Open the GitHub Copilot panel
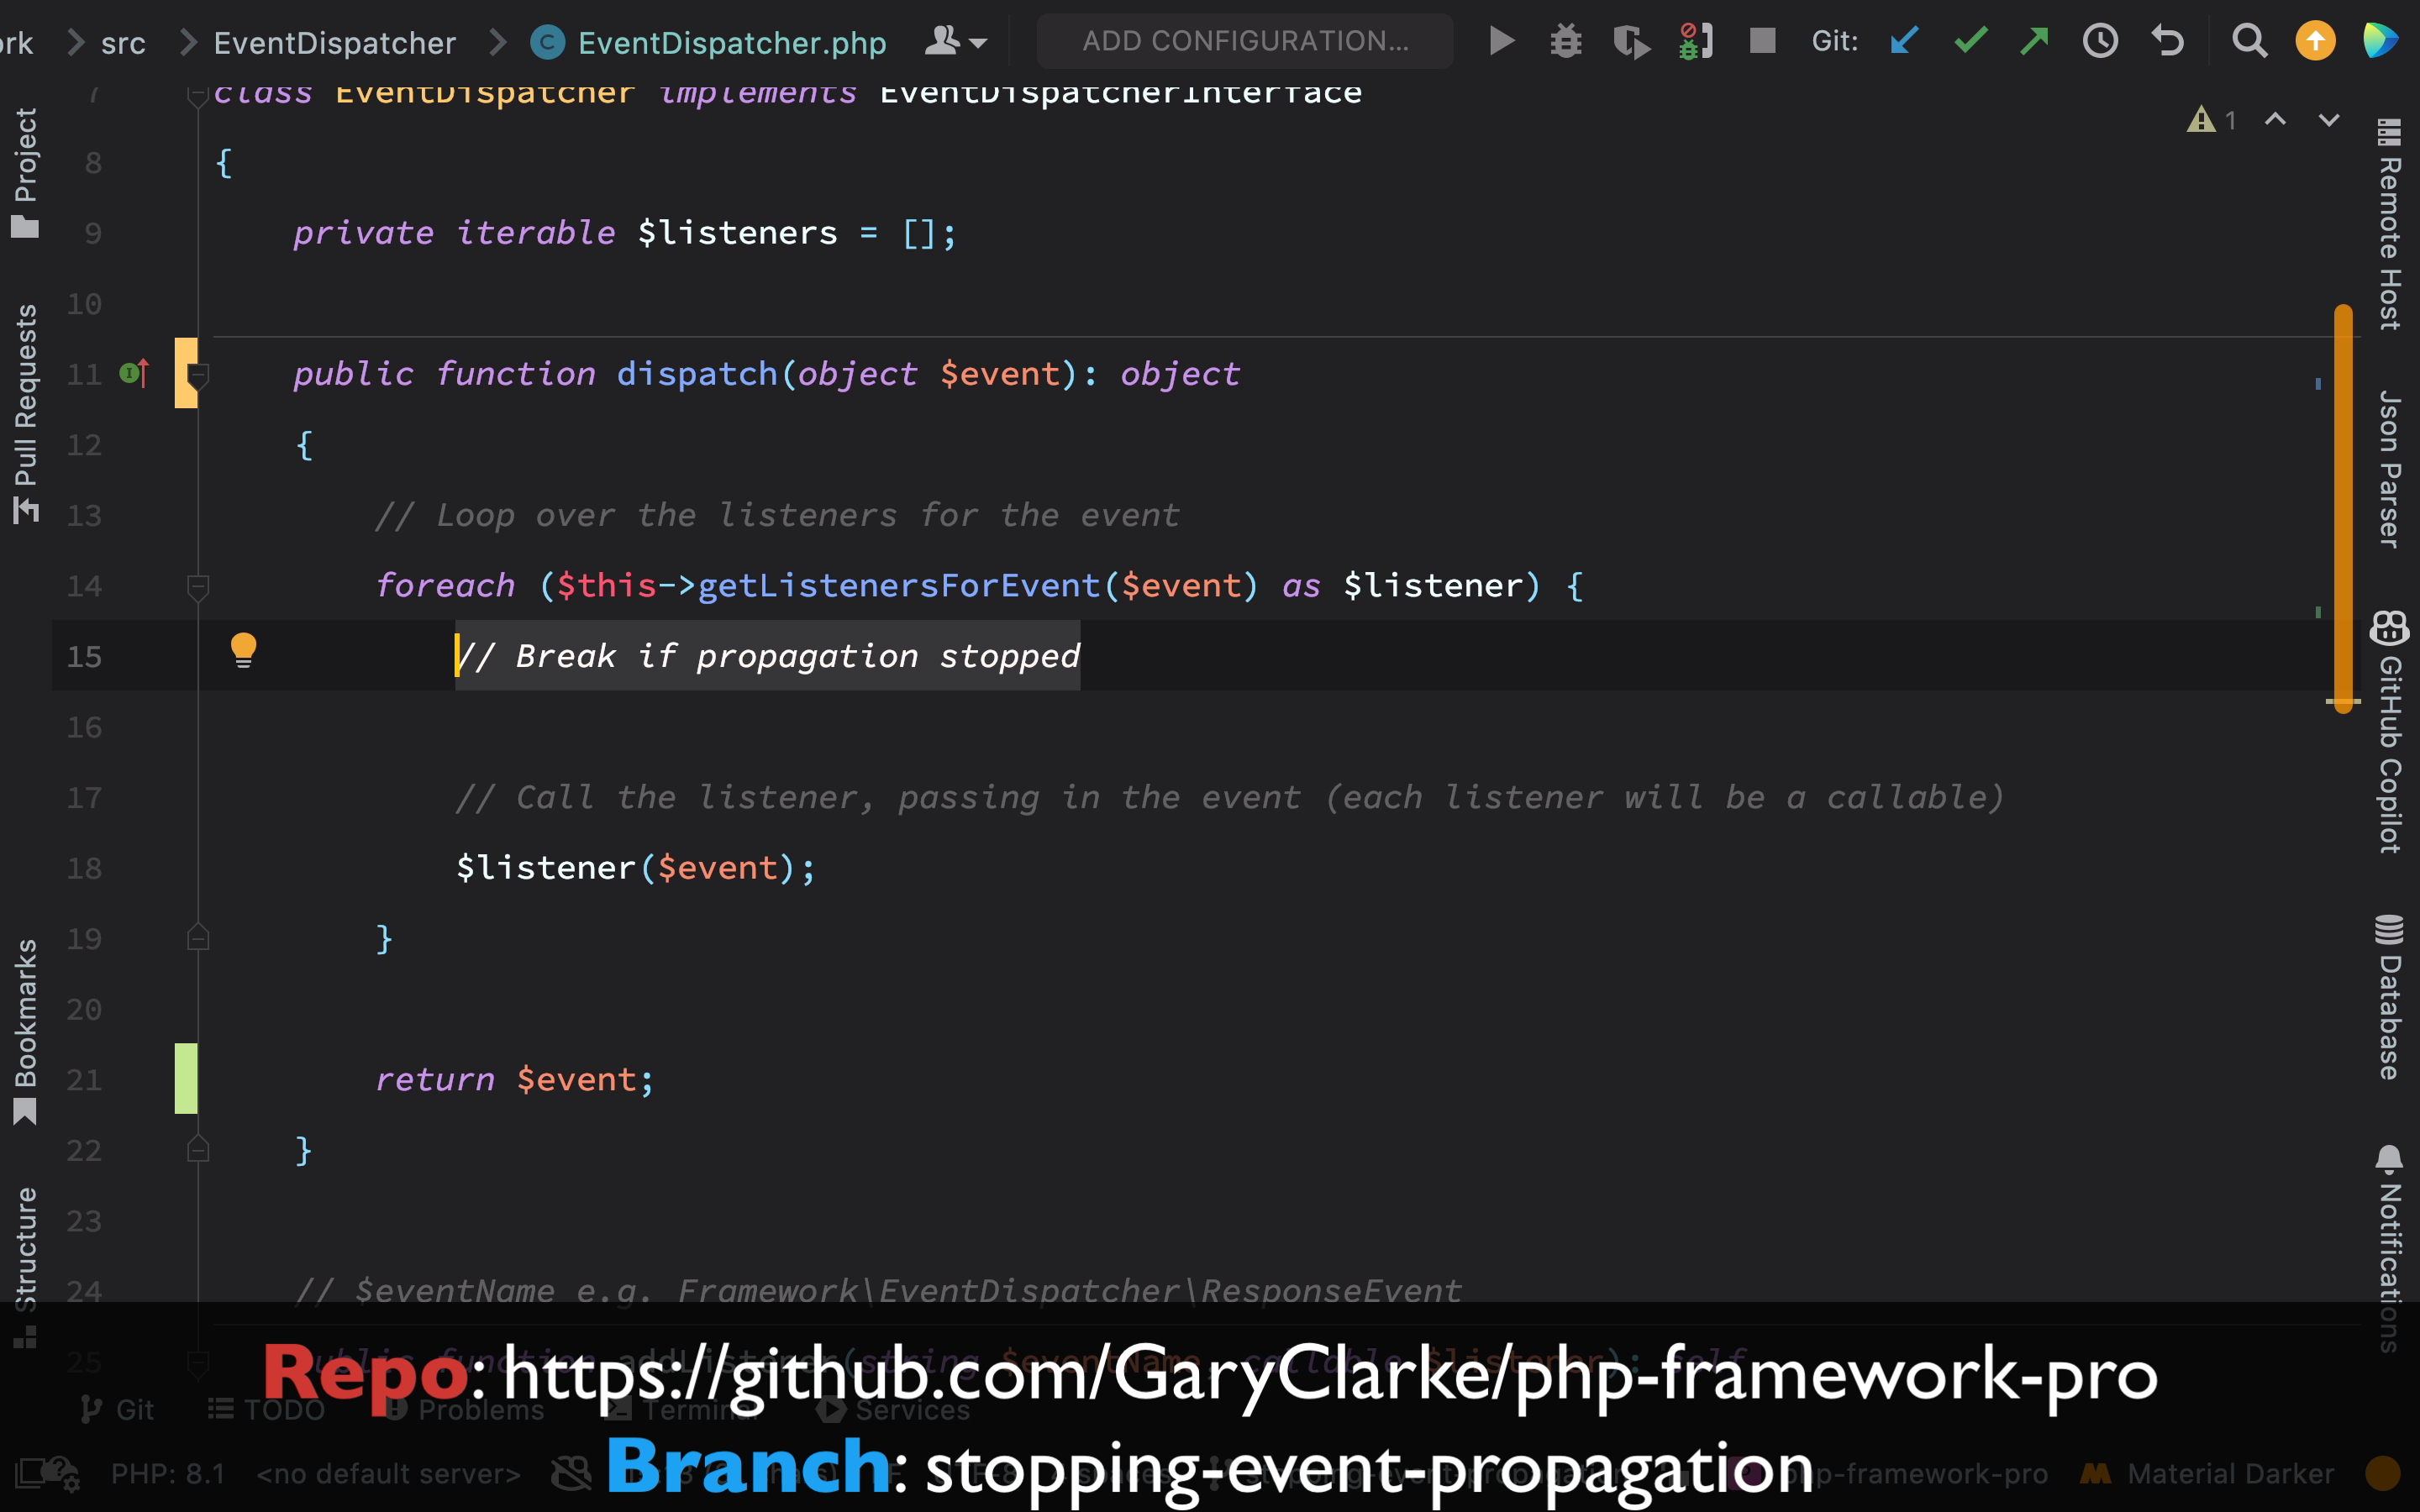Image resolution: width=2420 pixels, height=1512 pixels. point(2389,731)
